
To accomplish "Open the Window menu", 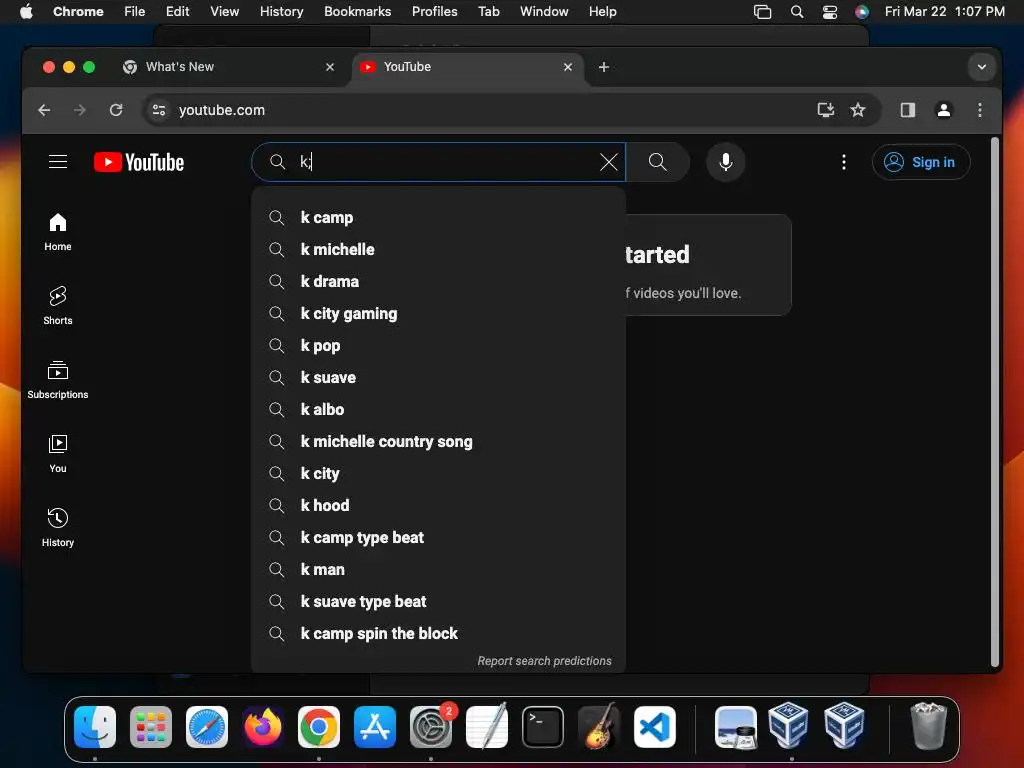I will click(x=544, y=11).
